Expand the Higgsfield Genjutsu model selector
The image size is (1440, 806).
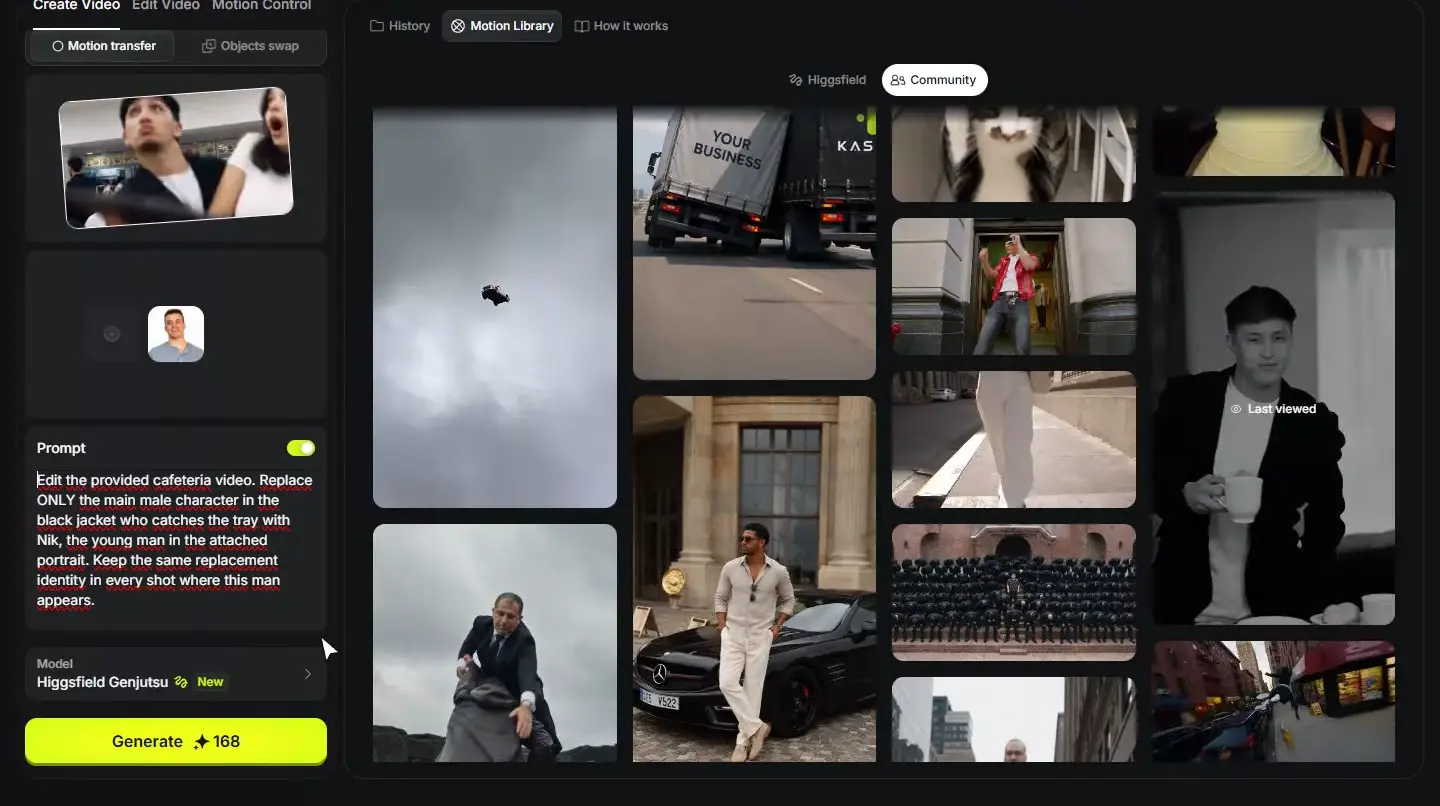[x=176, y=674]
